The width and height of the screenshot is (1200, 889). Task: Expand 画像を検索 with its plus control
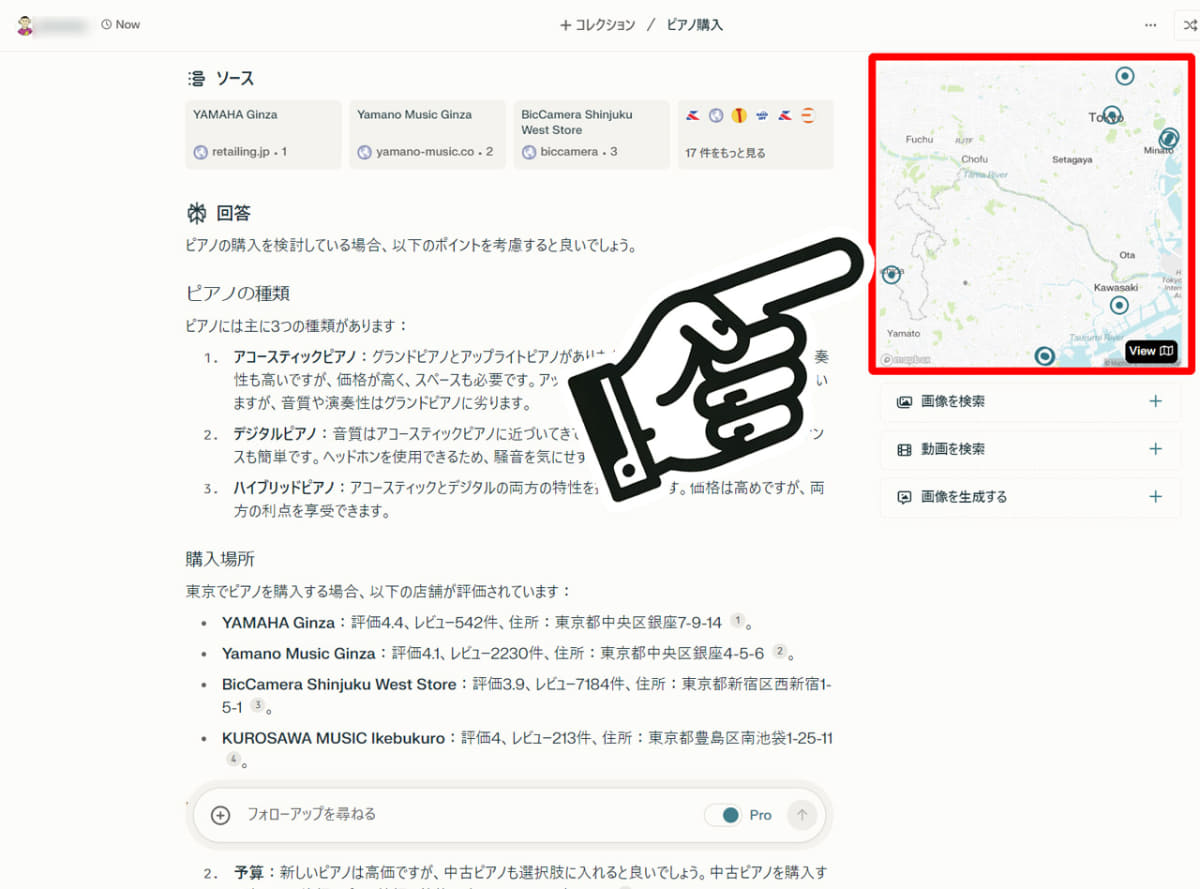point(1155,401)
